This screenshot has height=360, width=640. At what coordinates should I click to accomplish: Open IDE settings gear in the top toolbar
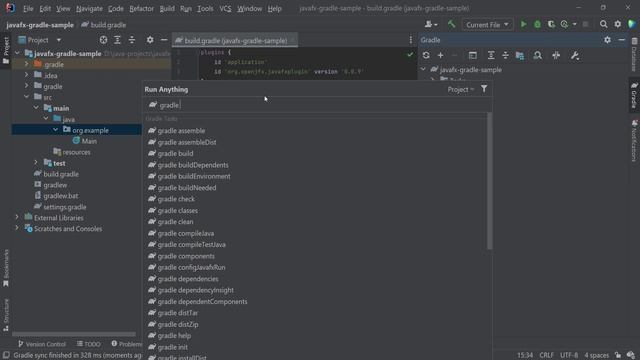pos(618,24)
